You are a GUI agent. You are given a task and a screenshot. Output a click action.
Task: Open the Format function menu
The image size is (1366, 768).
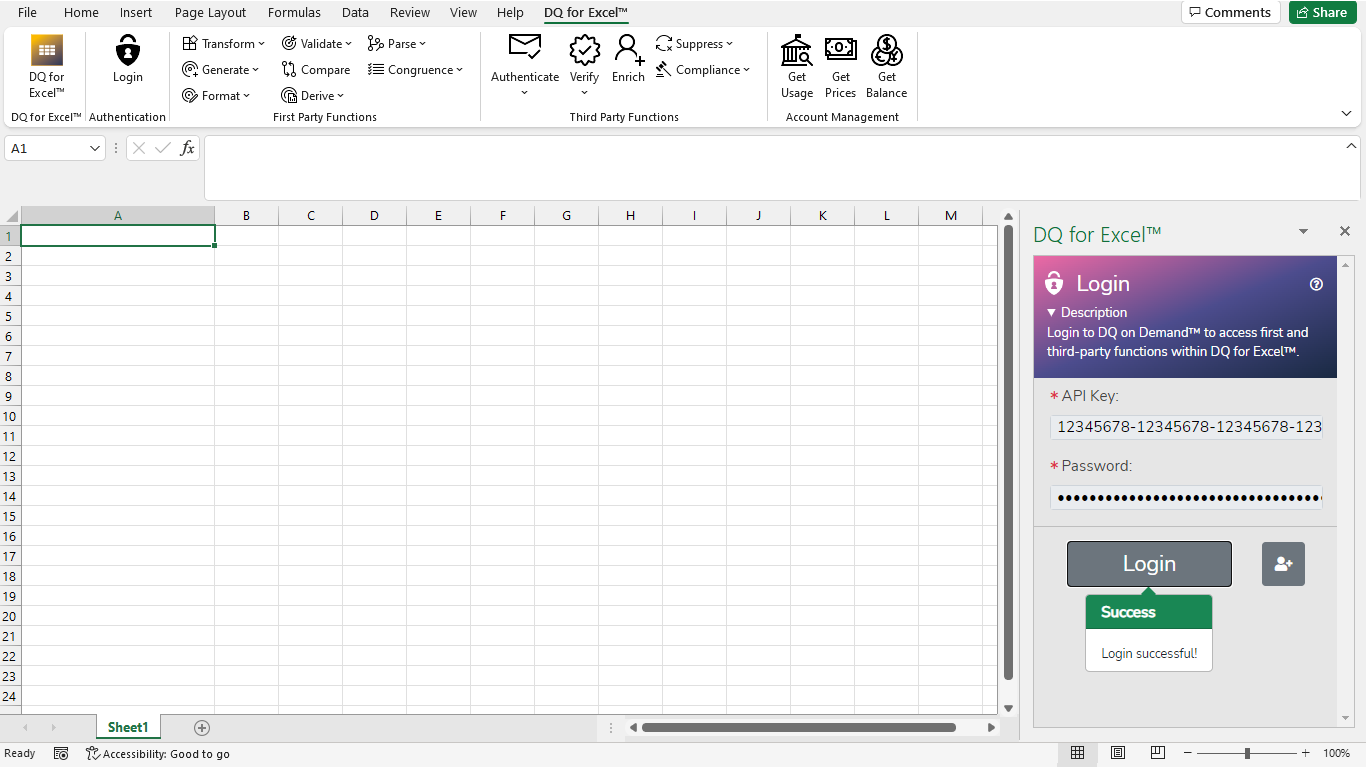pyautogui.click(x=216, y=96)
